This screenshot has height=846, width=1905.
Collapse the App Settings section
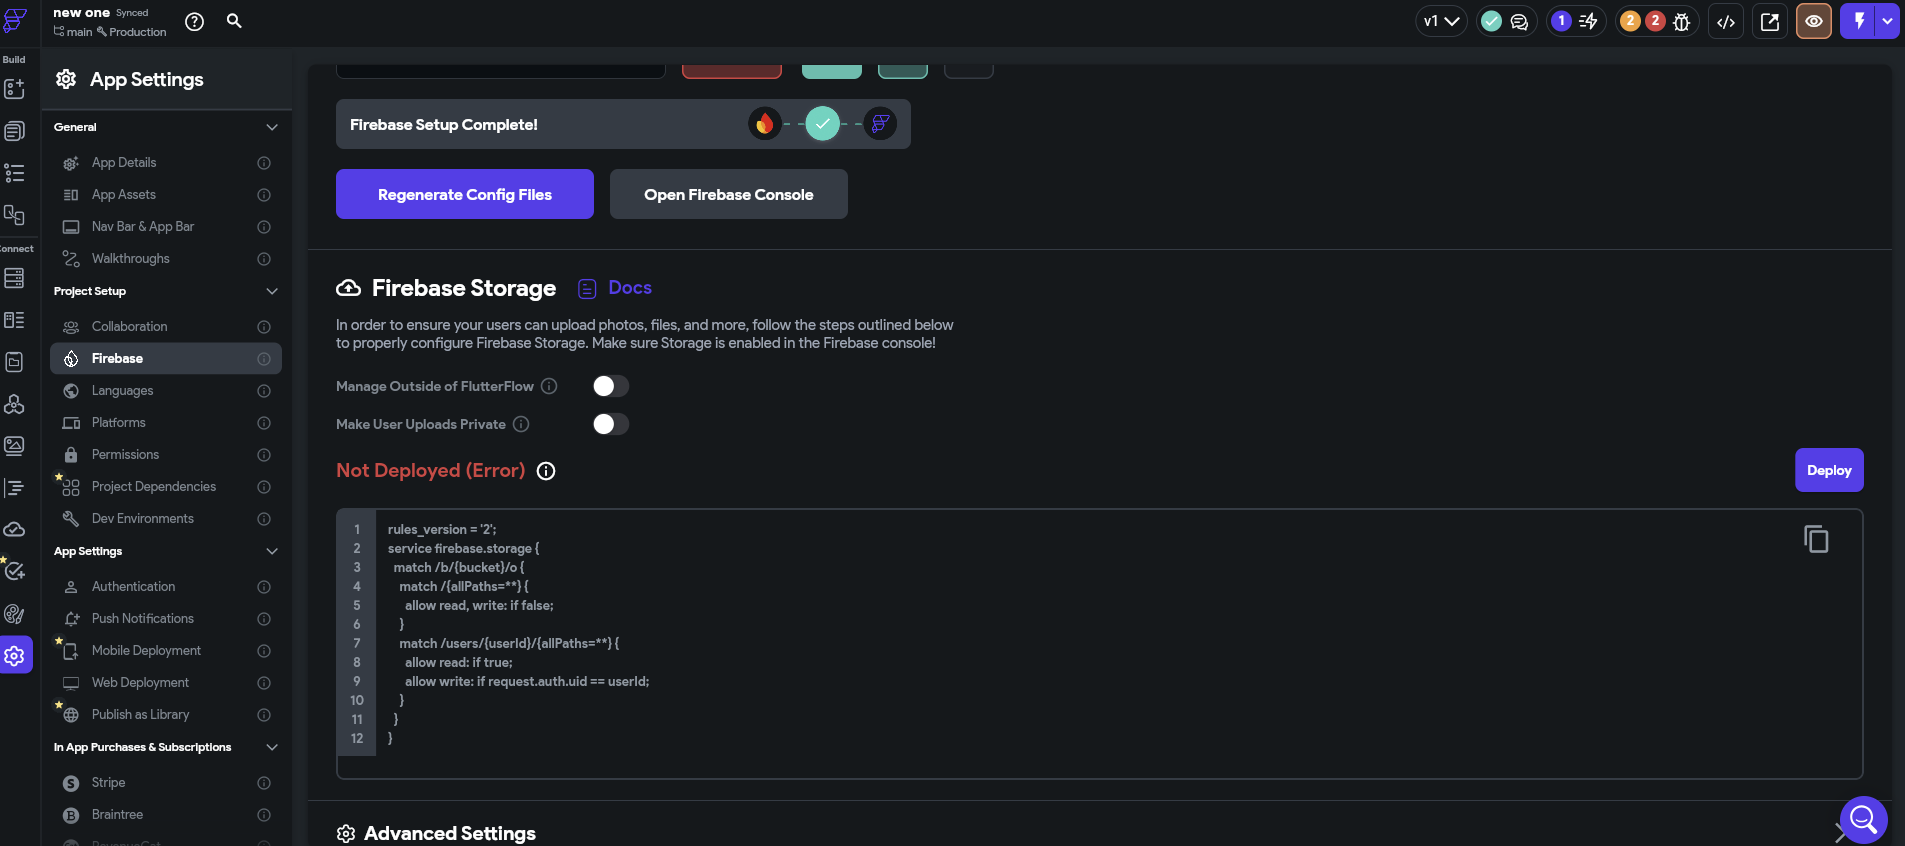click(272, 551)
